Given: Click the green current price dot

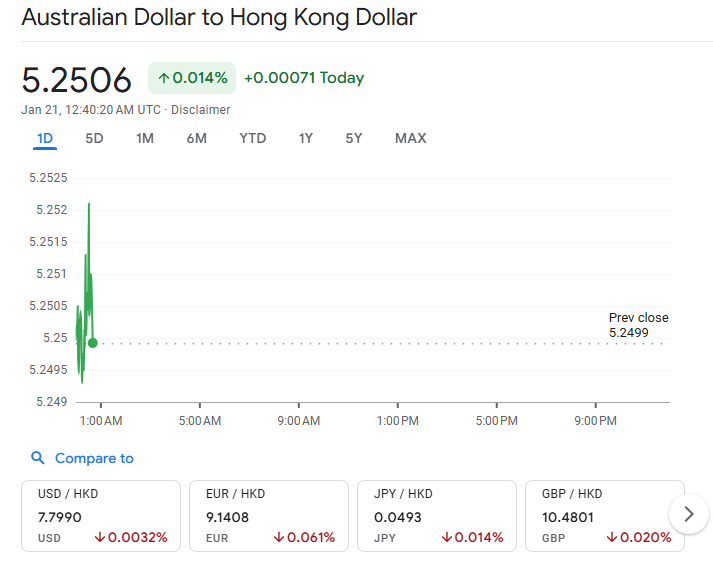Looking at the screenshot, I should pos(93,343).
